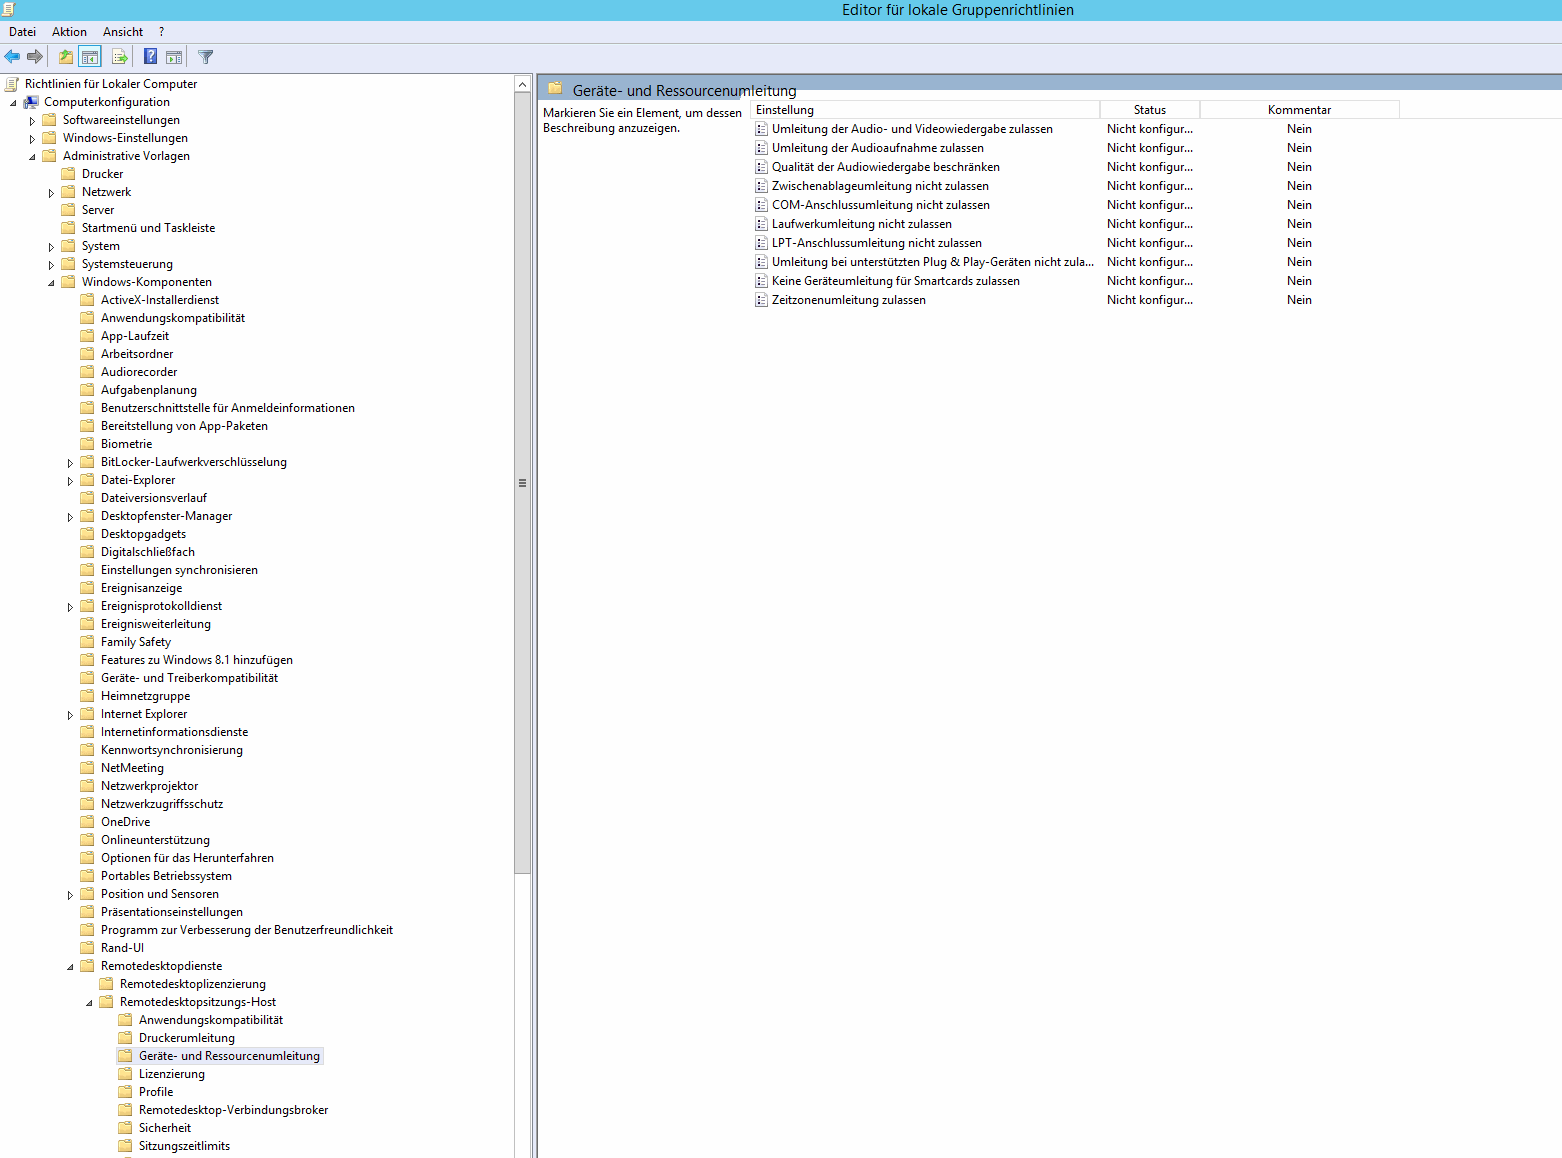Click the folder icon beside Biometrie

coord(88,444)
